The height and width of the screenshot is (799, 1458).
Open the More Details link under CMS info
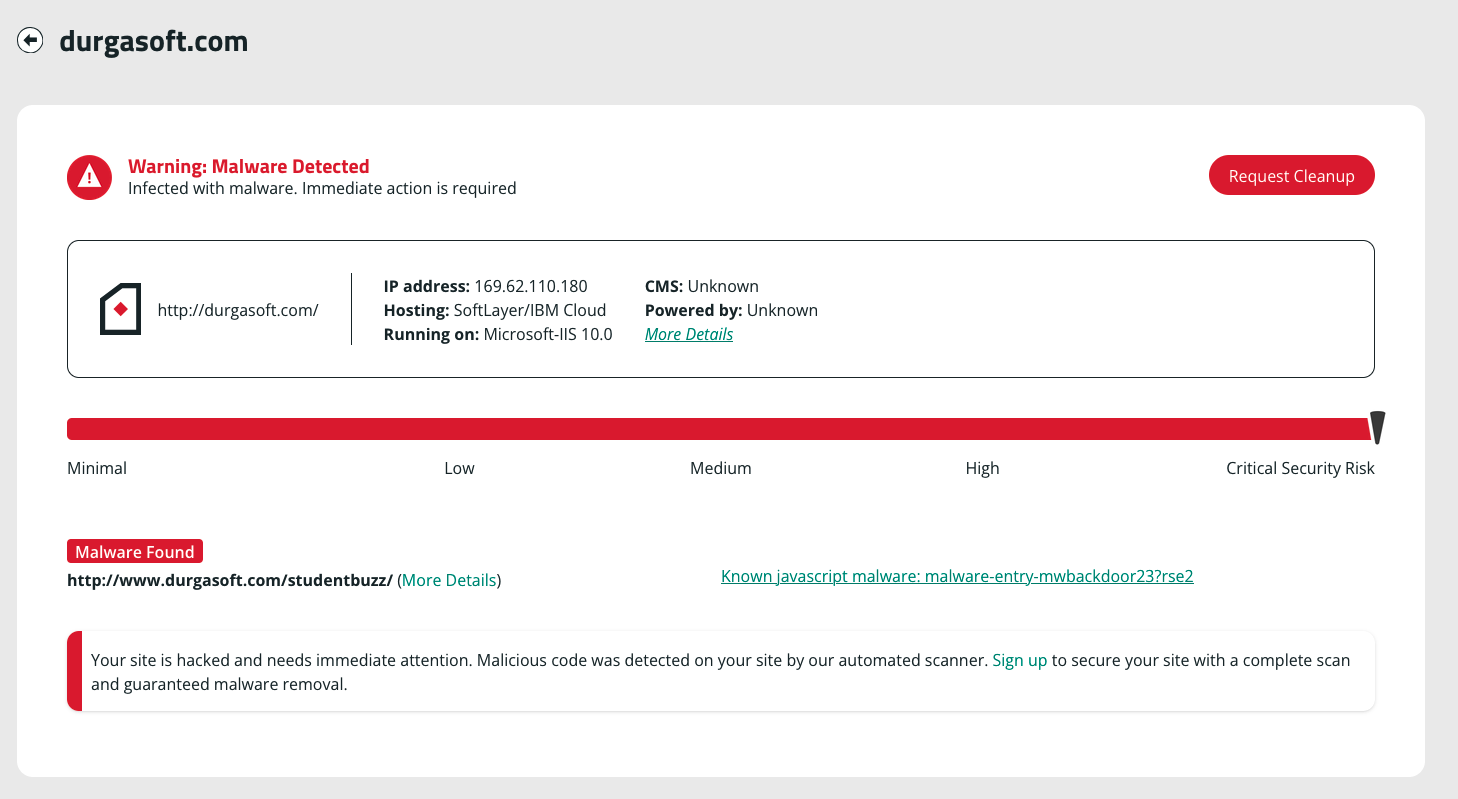tap(689, 334)
